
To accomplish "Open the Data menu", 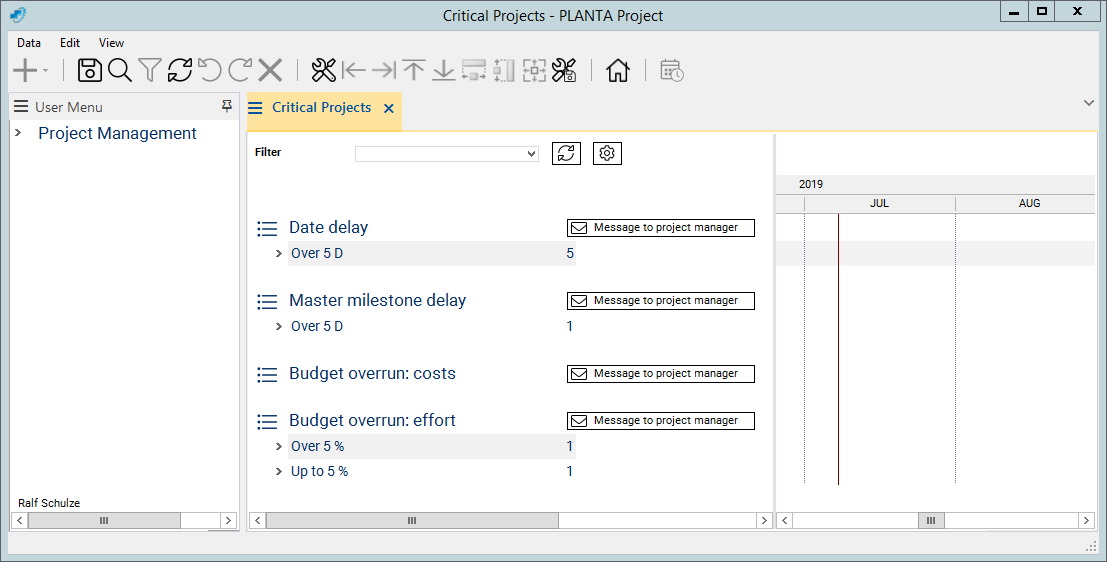I will pos(29,43).
